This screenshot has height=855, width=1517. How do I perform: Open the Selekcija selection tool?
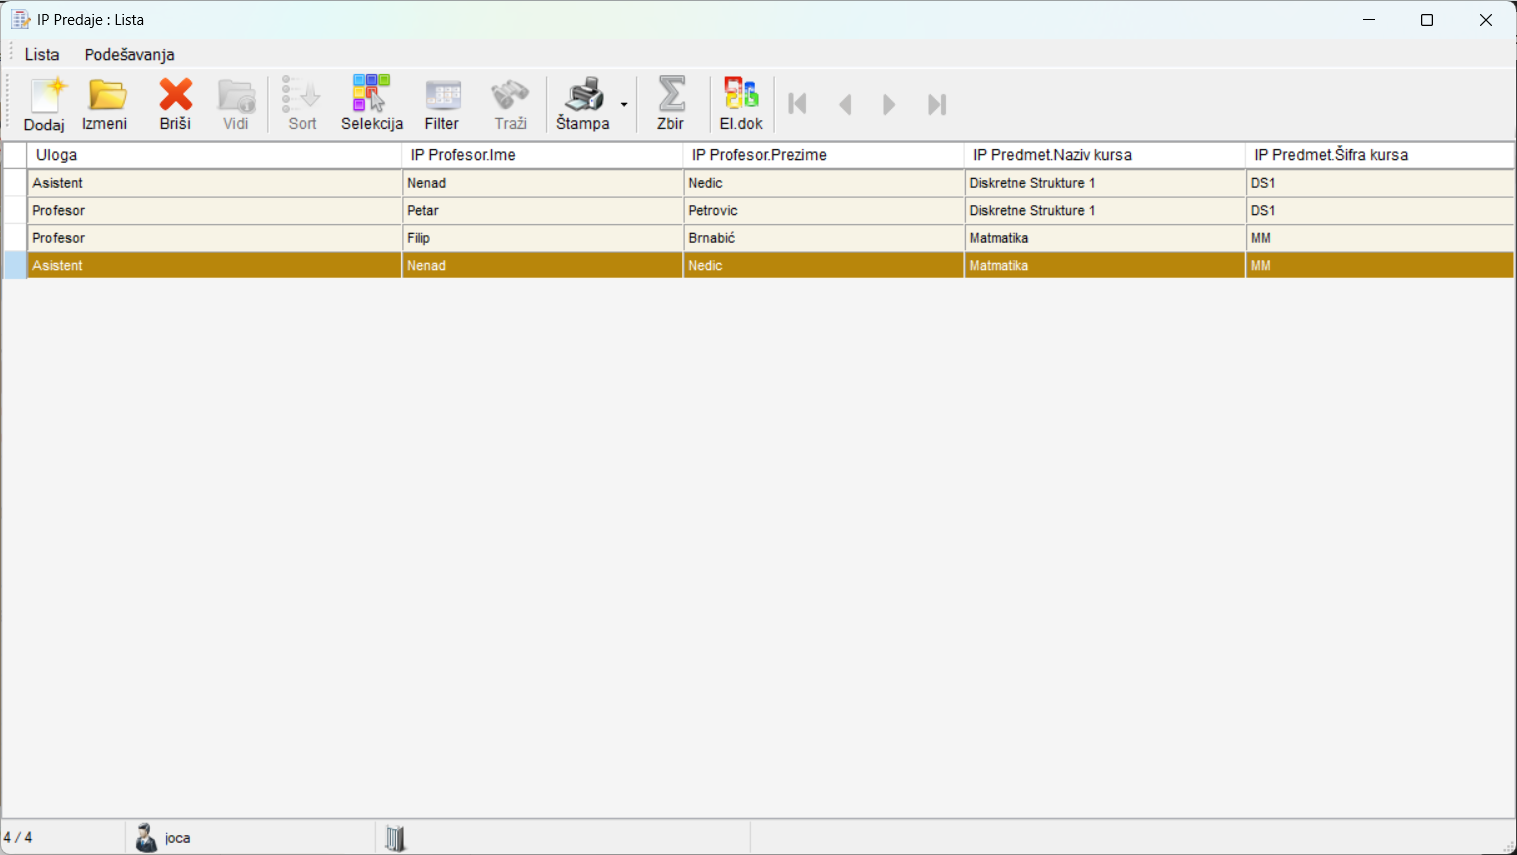point(372,104)
